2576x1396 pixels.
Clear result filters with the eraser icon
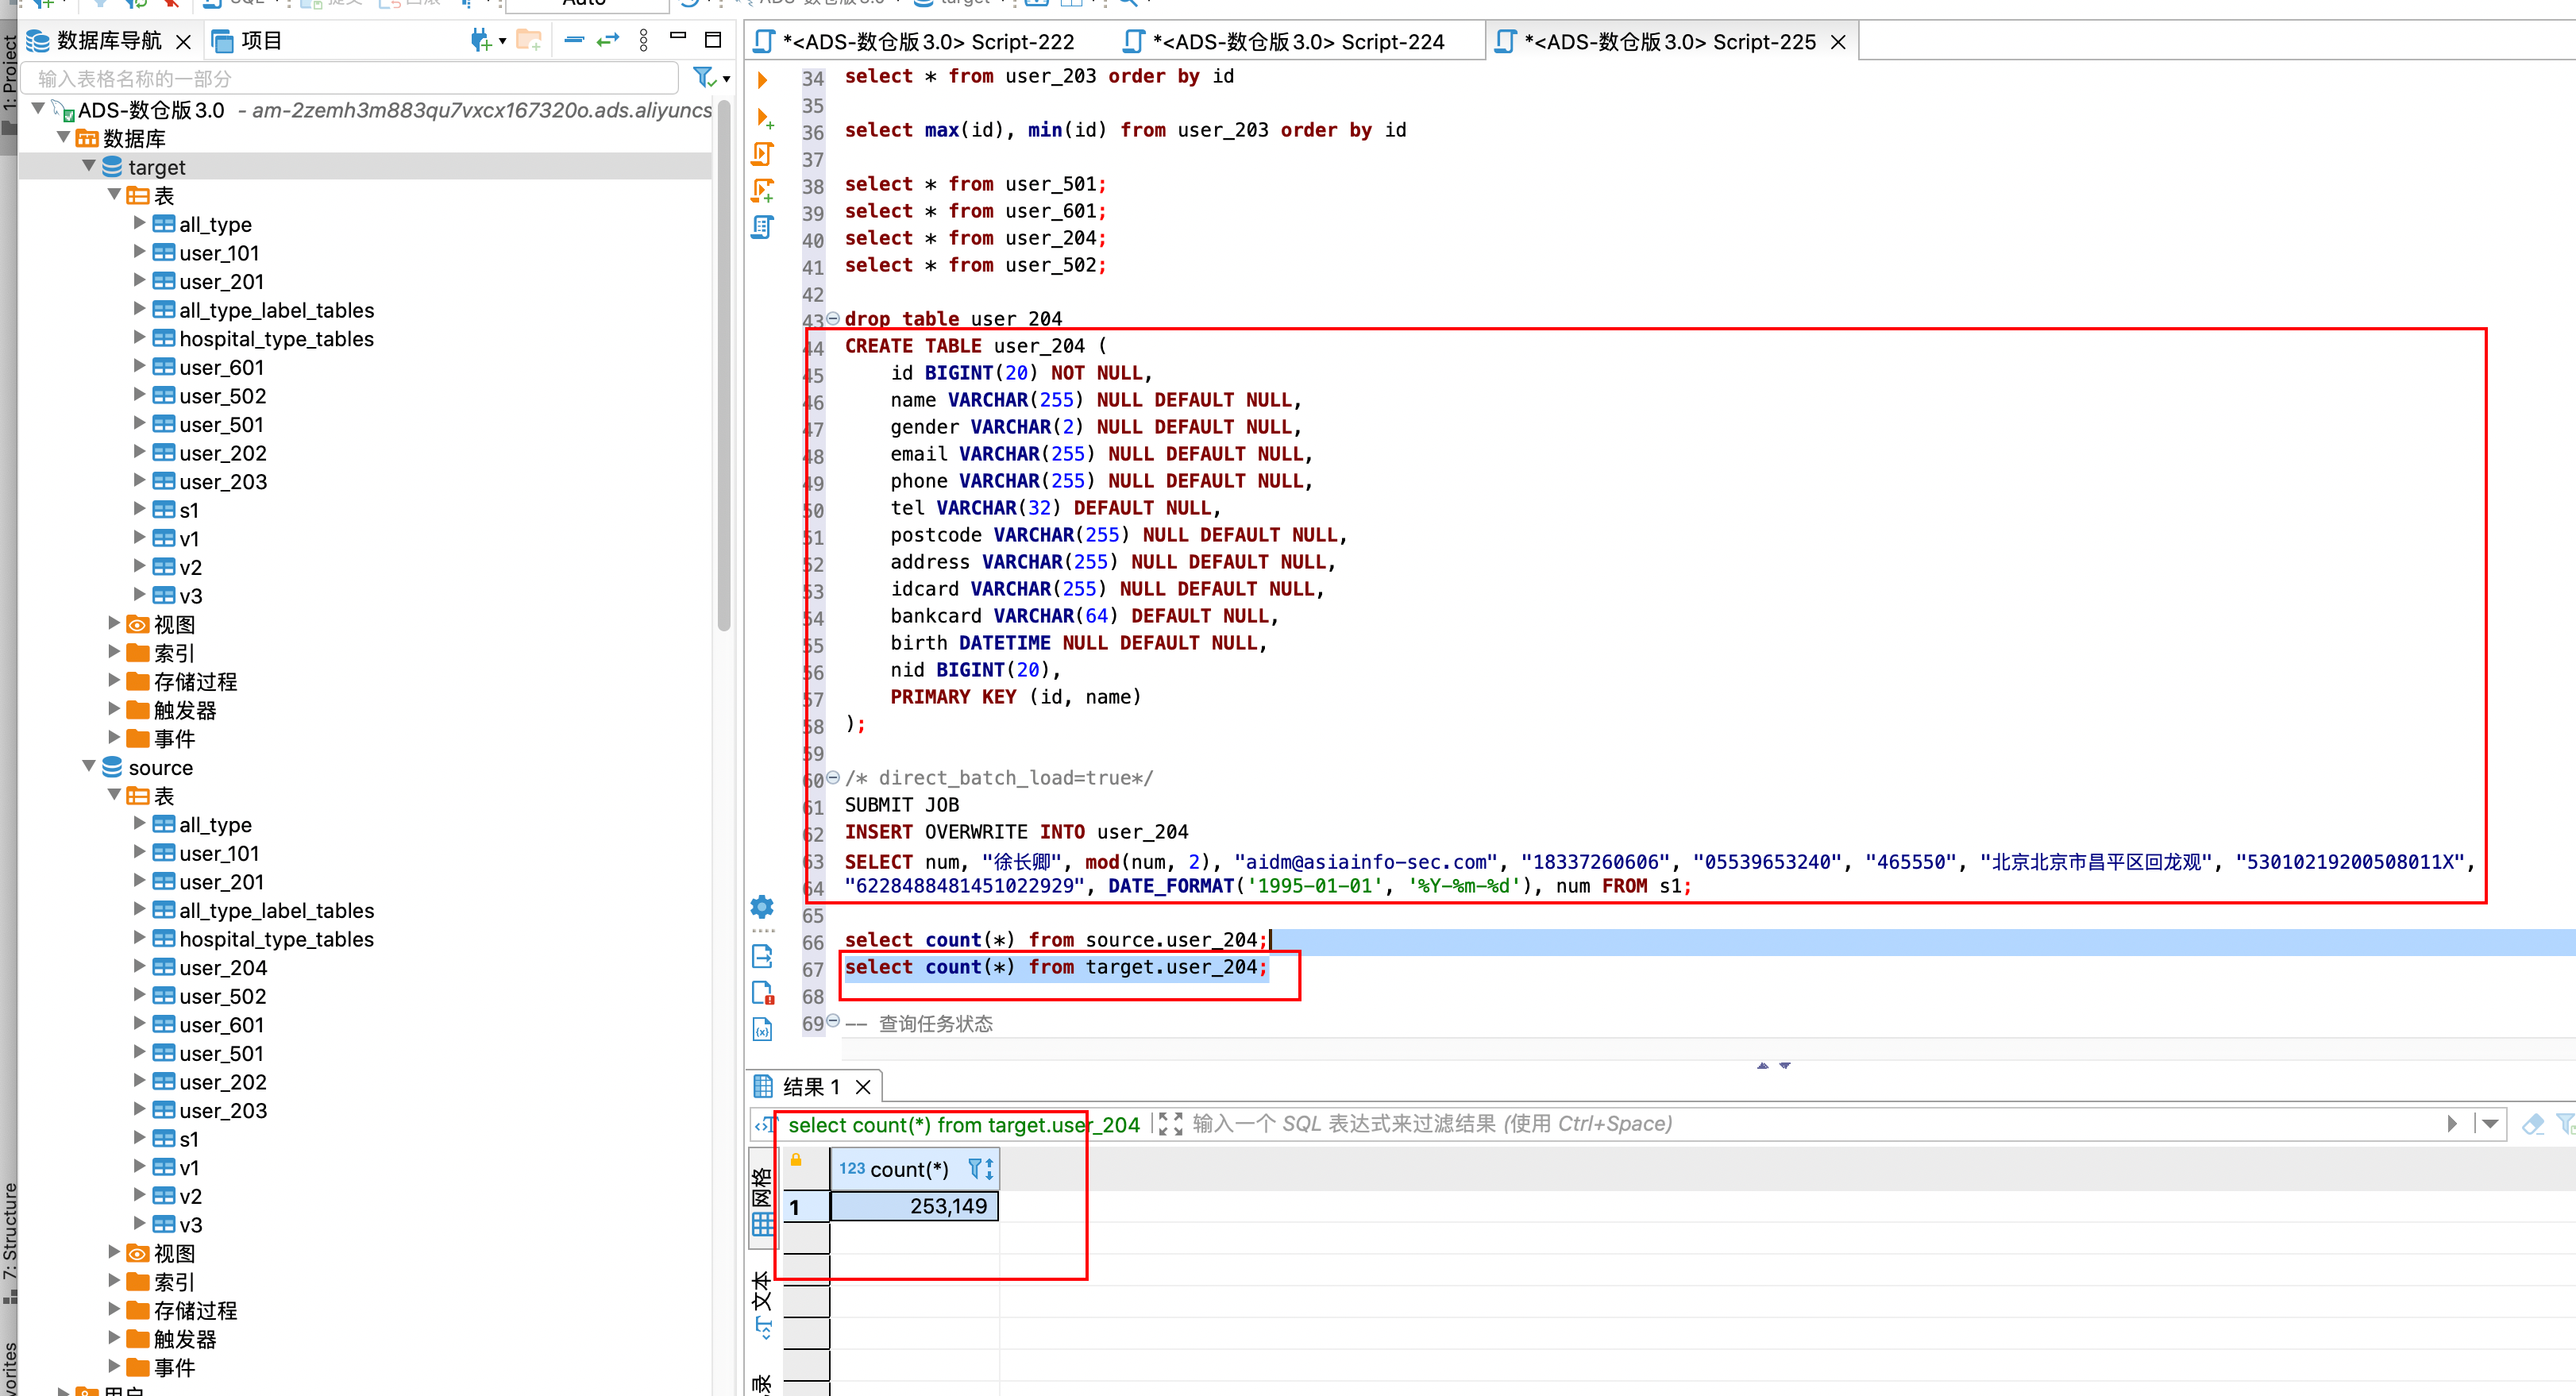coord(2532,1124)
